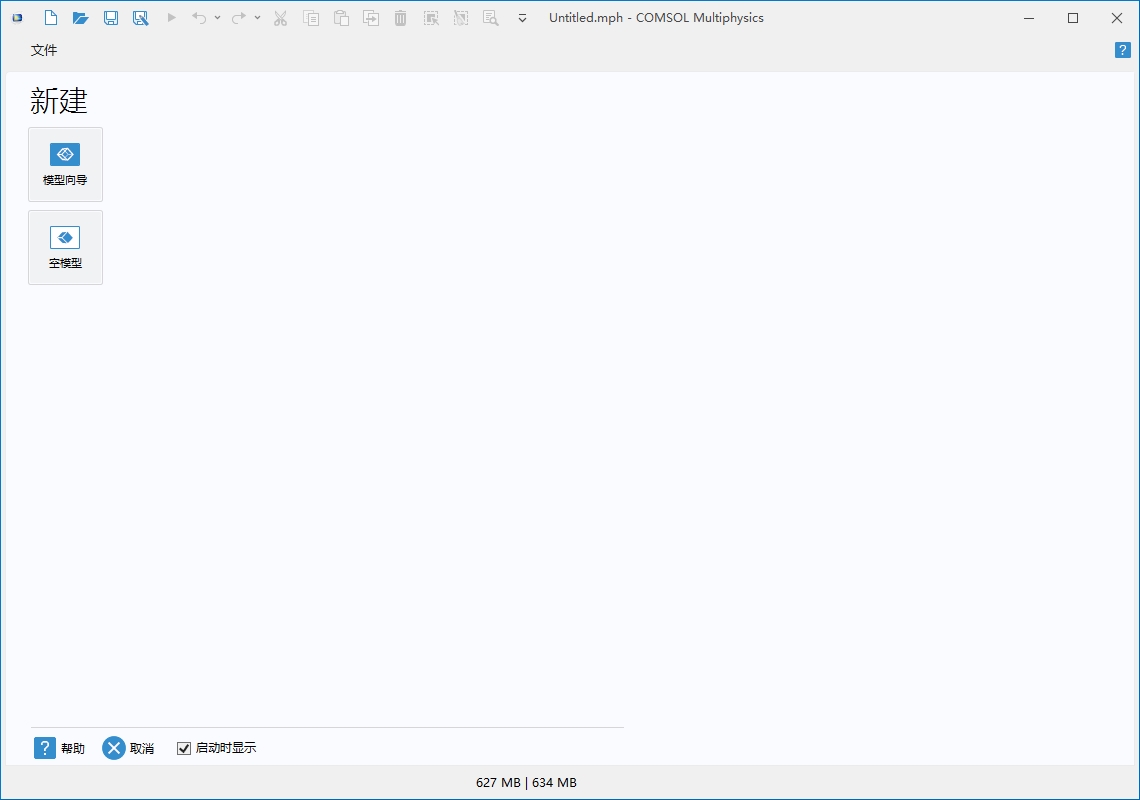This screenshot has width=1140, height=800.
Task: Click the 帮助 help button
Action: coord(60,748)
